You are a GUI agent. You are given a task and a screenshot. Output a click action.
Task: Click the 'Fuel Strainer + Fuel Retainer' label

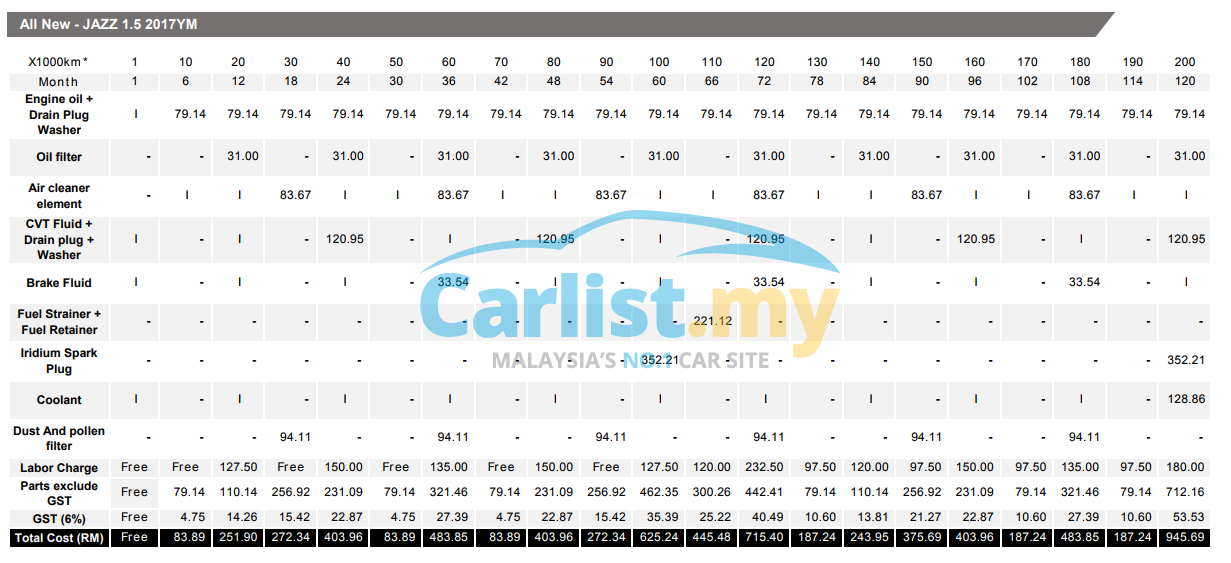tap(59, 321)
